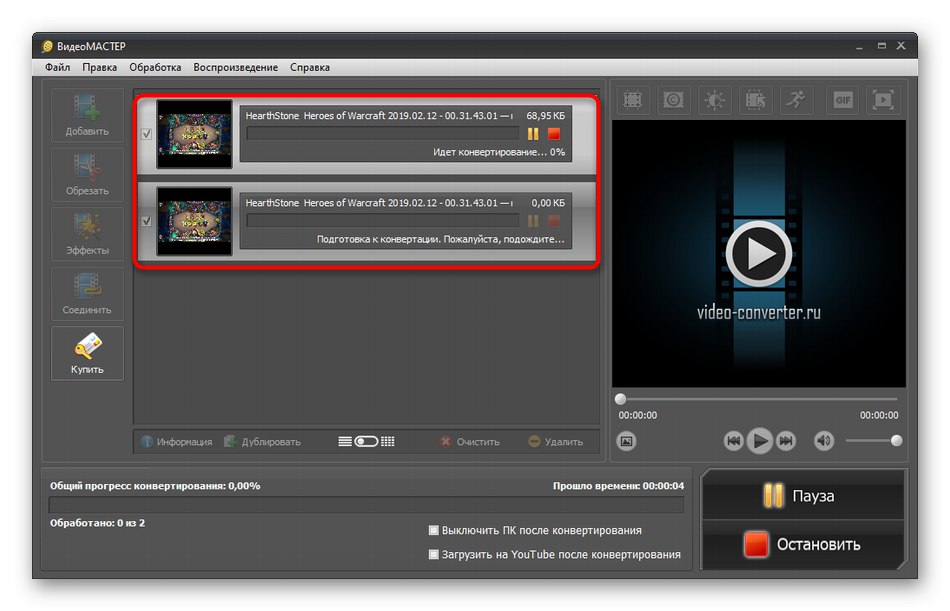Open the Справка menu
Image resolution: width=950 pixels, height=611 pixels.
point(310,67)
